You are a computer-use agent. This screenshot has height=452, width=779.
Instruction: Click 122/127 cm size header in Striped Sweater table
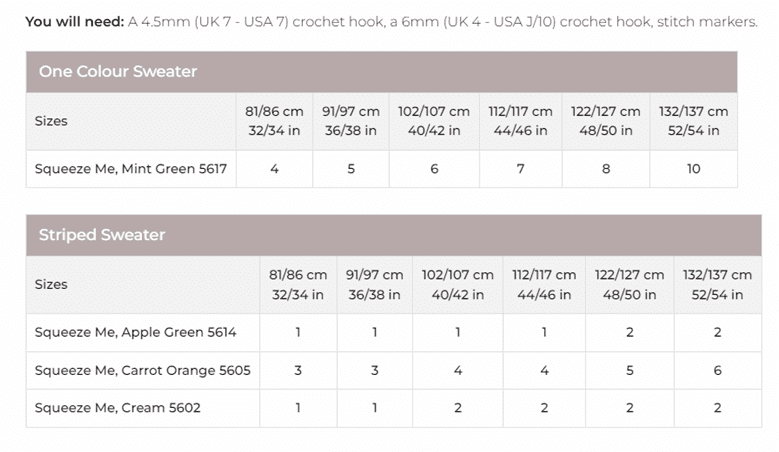click(629, 284)
